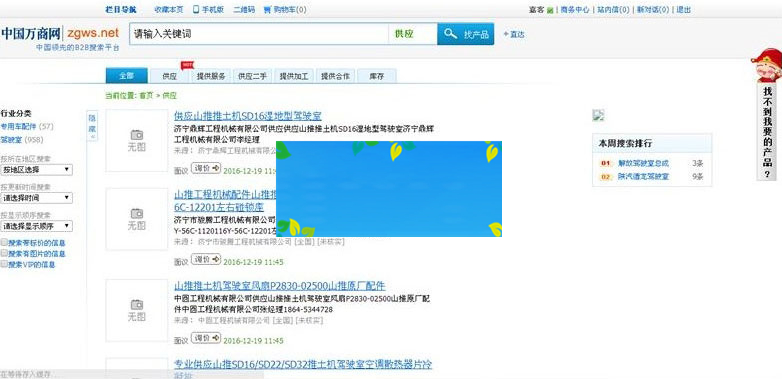
Task: Click 无图 thumbnail of 左右链锁座 listing
Action: [x=137, y=219]
